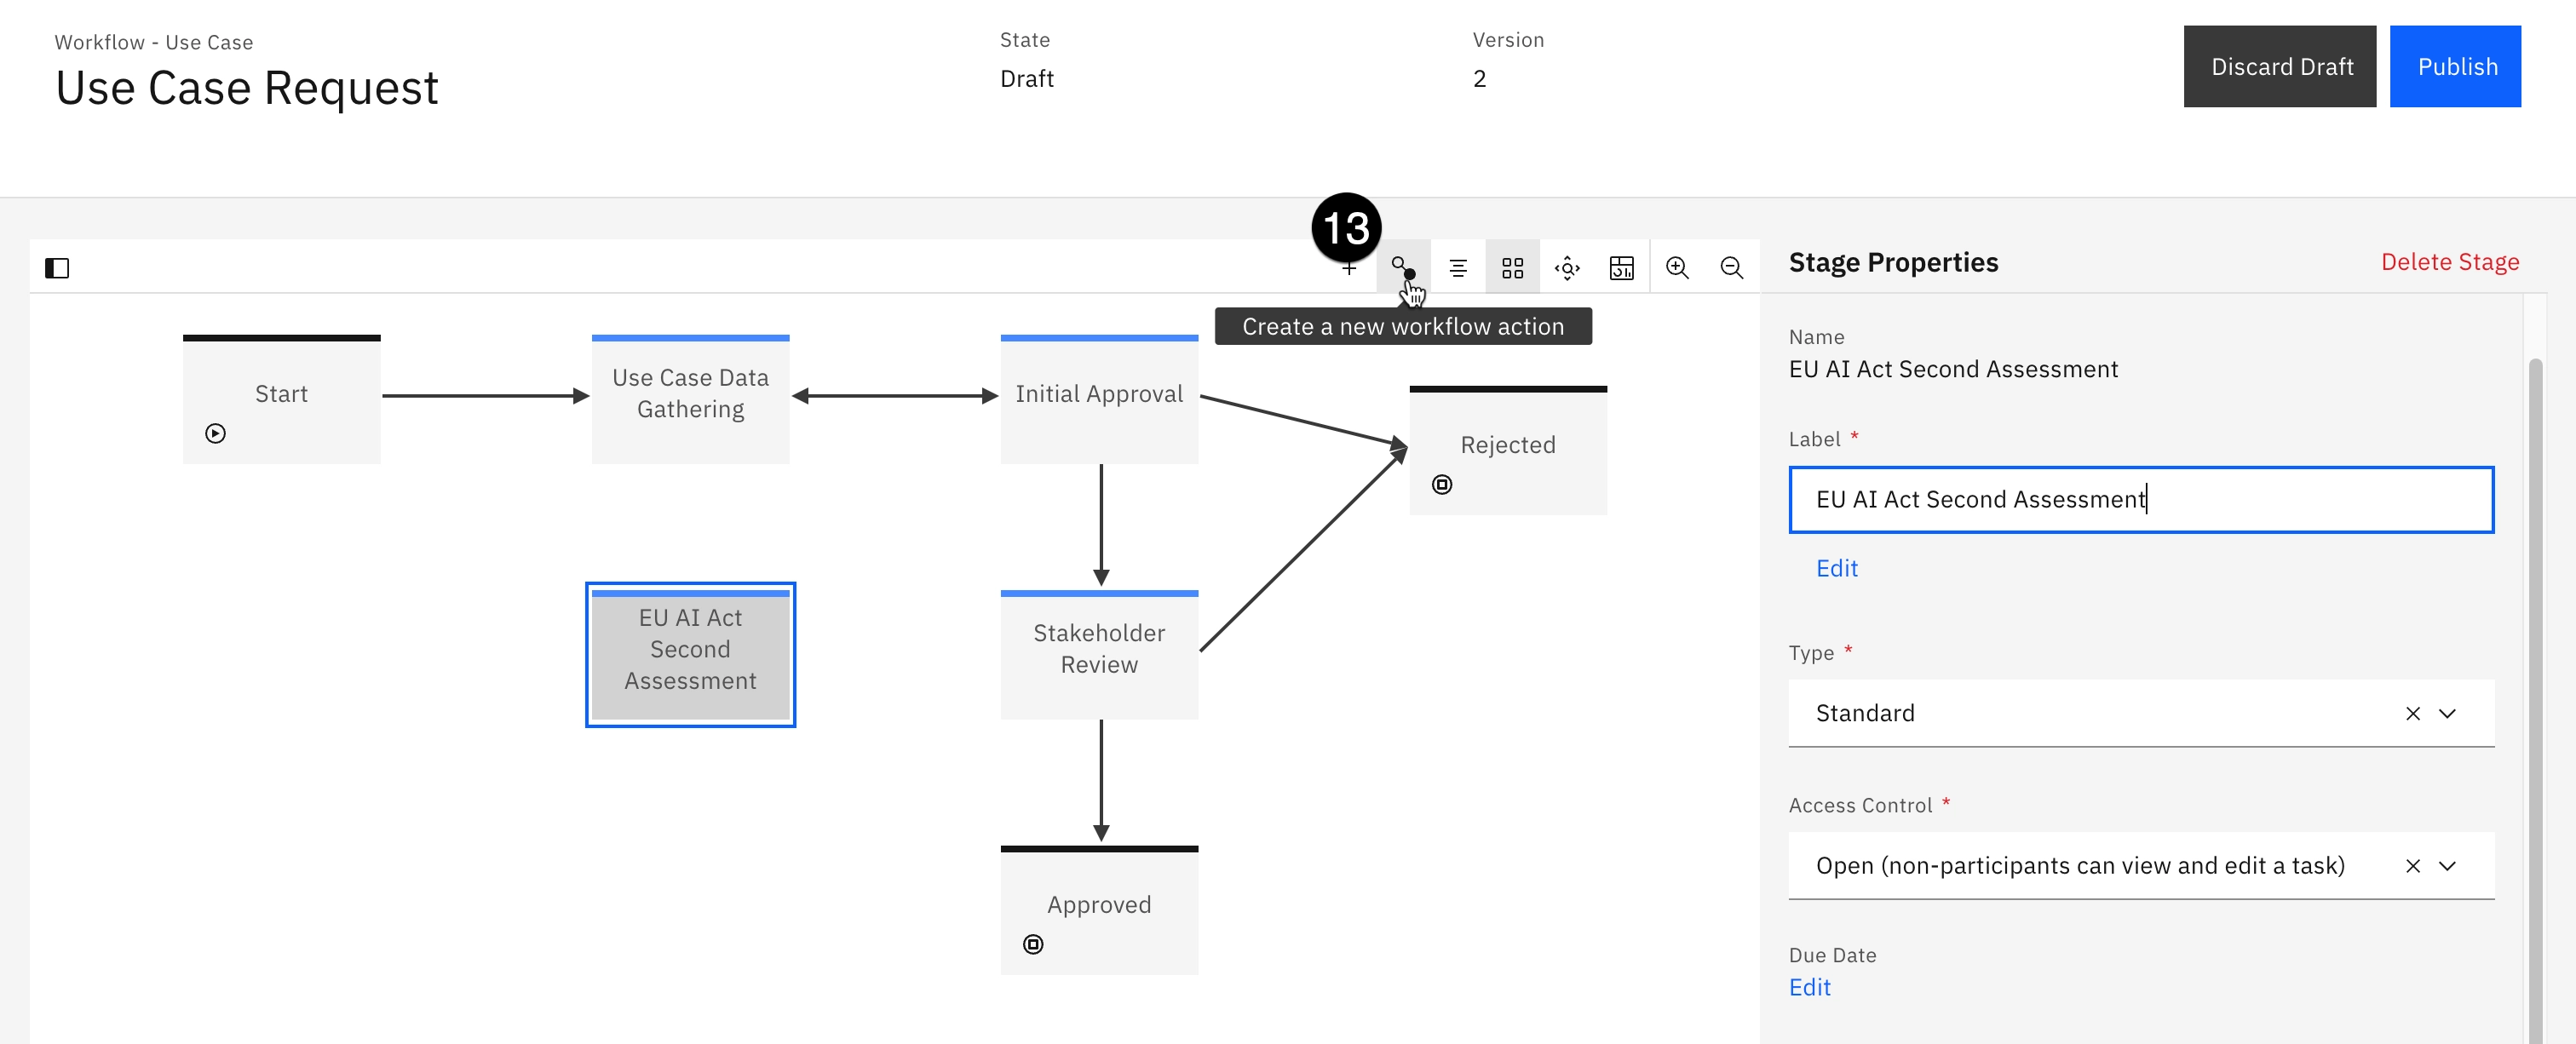Click the Delete Stage link
The height and width of the screenshot is (1044, 2576).
2449,262
